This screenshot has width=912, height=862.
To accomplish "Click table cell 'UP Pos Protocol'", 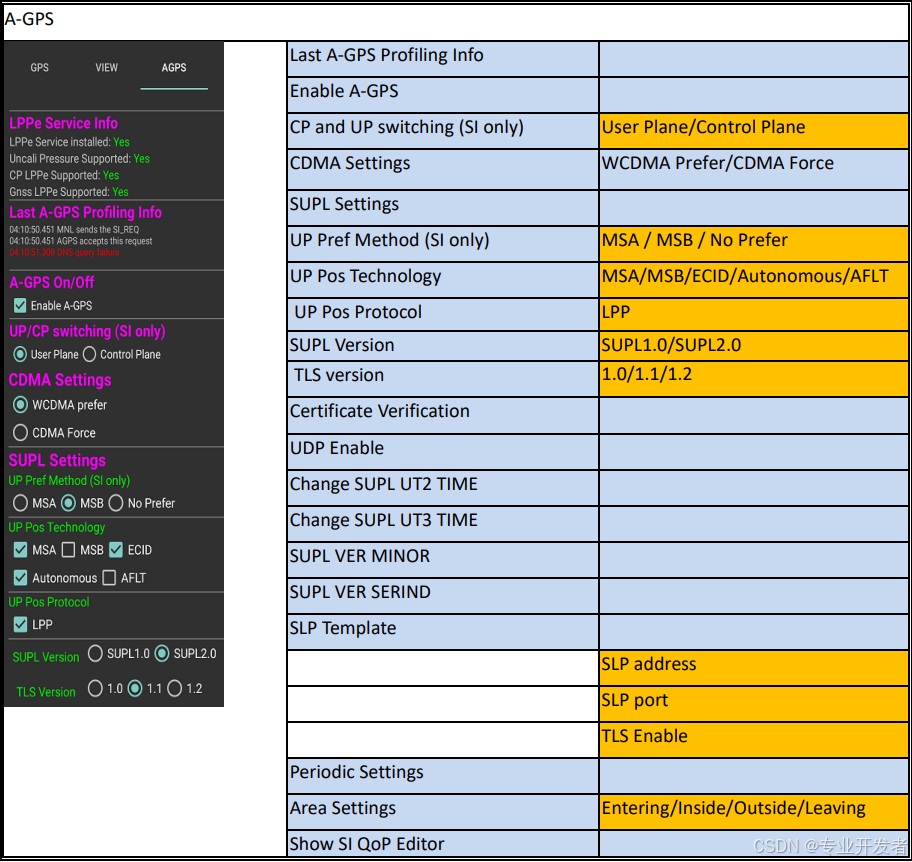I will pos(443,315).
